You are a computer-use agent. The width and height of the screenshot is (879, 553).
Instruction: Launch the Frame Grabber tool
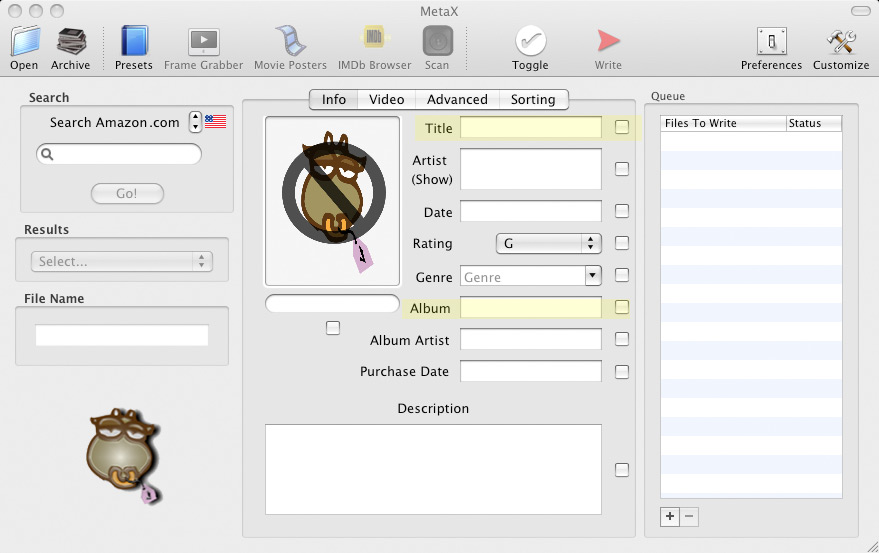(x=203, y=42)
